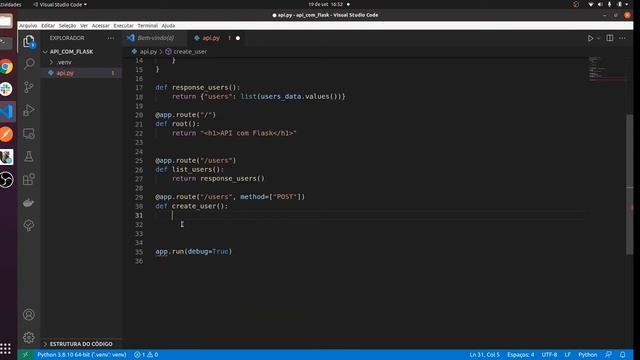Image resolution: width=640 pixels, height=360 pixels.
Task: Open the Arquivo menu
Action: 28,26
